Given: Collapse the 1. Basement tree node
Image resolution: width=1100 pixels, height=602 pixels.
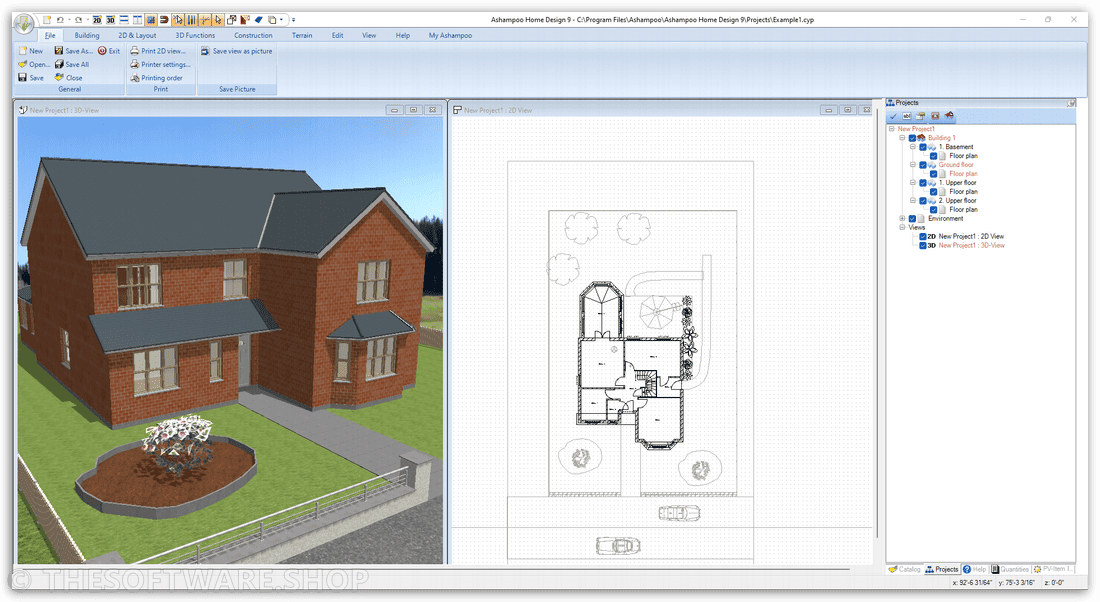Looking at the screenshot, I should (913, 147).
